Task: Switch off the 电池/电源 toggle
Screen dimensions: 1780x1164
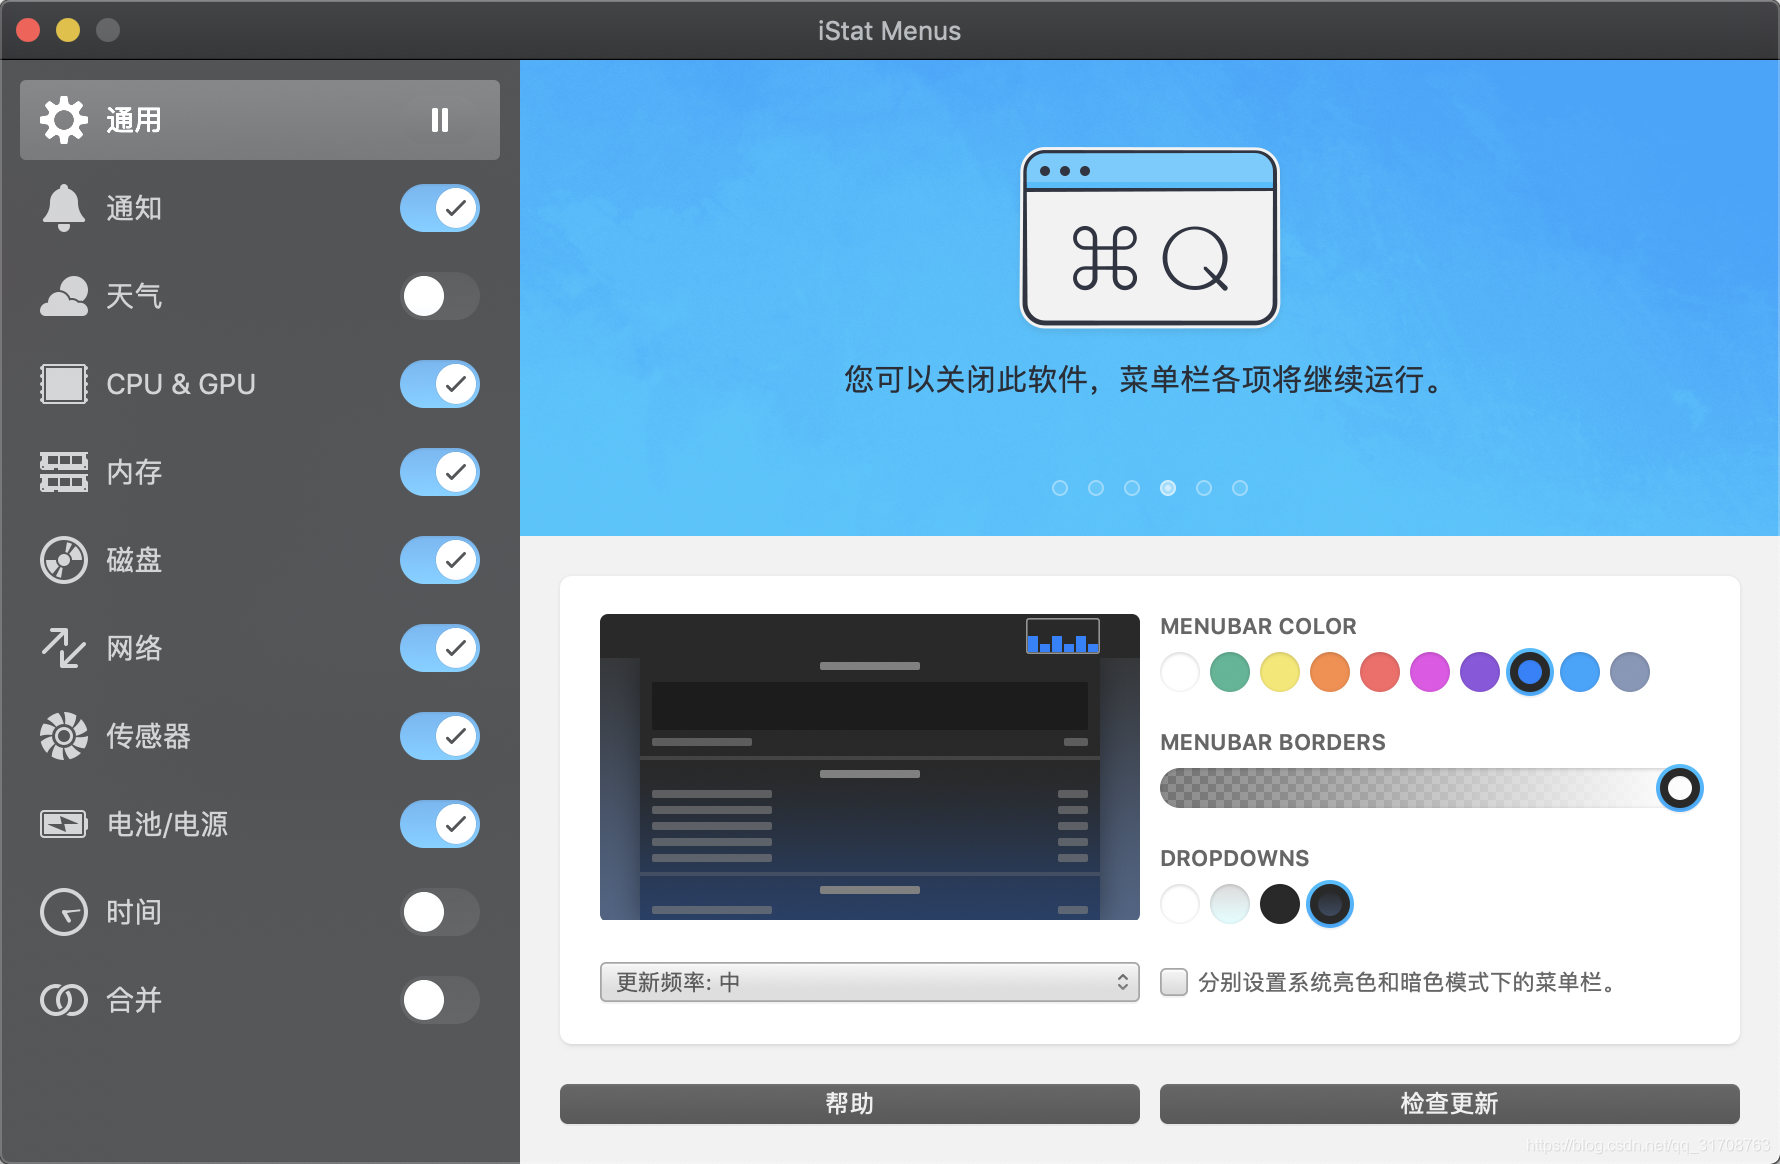Action: (x=440, y=824)
